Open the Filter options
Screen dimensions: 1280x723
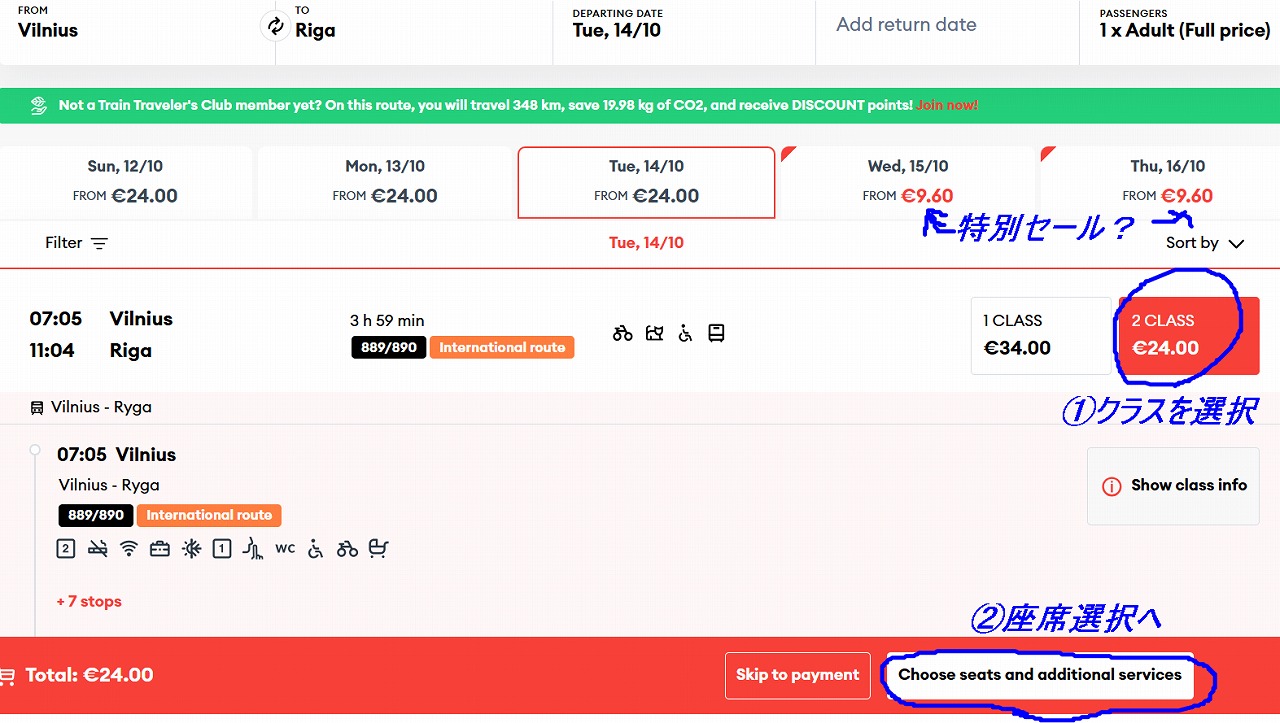coord(76,243)
